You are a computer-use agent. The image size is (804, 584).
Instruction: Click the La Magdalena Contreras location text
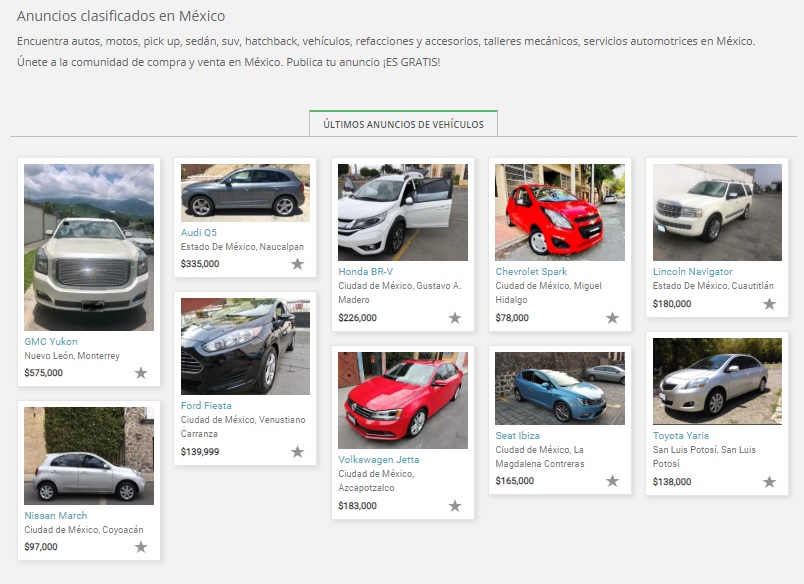539,457
